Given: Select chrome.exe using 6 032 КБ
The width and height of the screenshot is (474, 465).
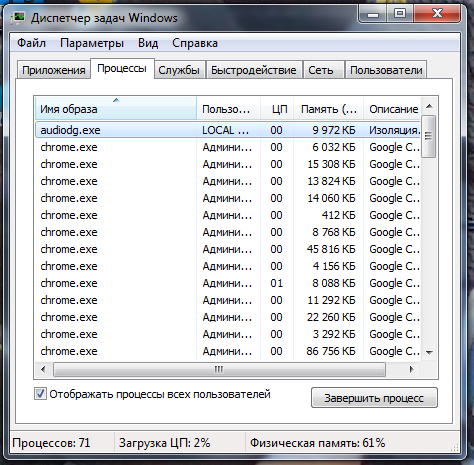Looking at the screenshot, I should 228,147.
